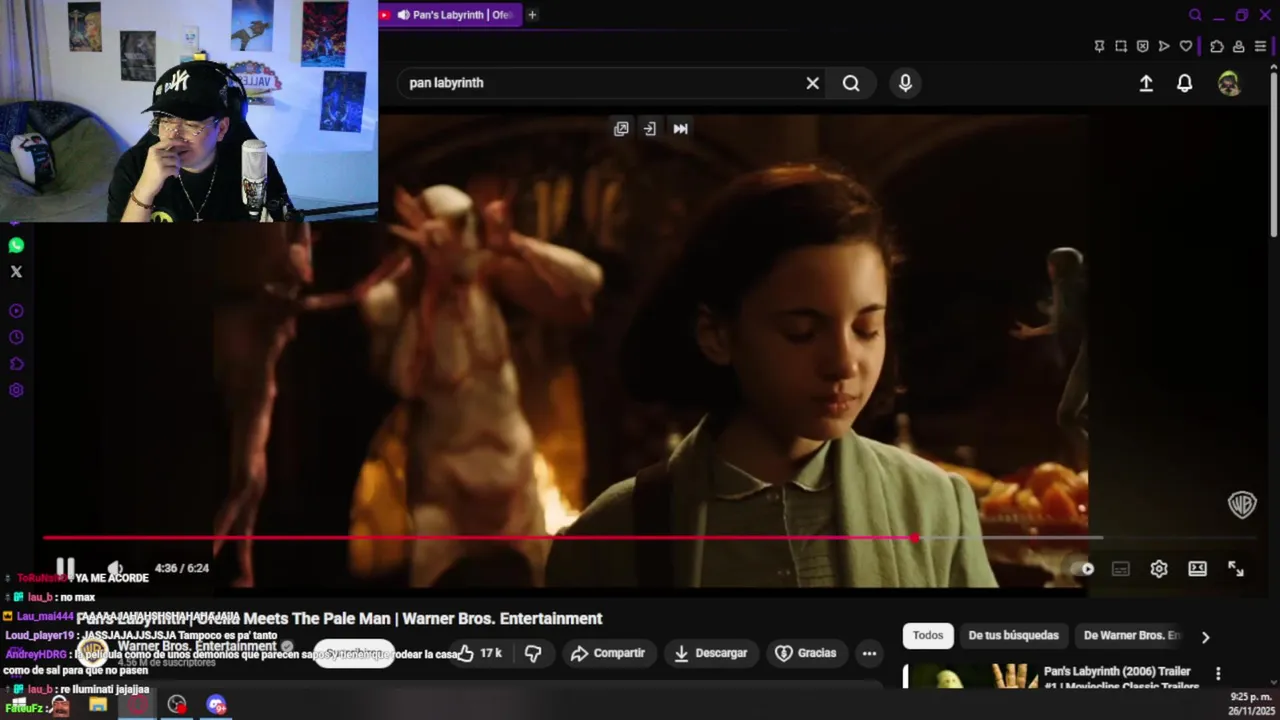The height and width of the screenshot is (720, 1280).
Task: Open the ad blocker shield icon
Action: click(x=1143, y=46)
